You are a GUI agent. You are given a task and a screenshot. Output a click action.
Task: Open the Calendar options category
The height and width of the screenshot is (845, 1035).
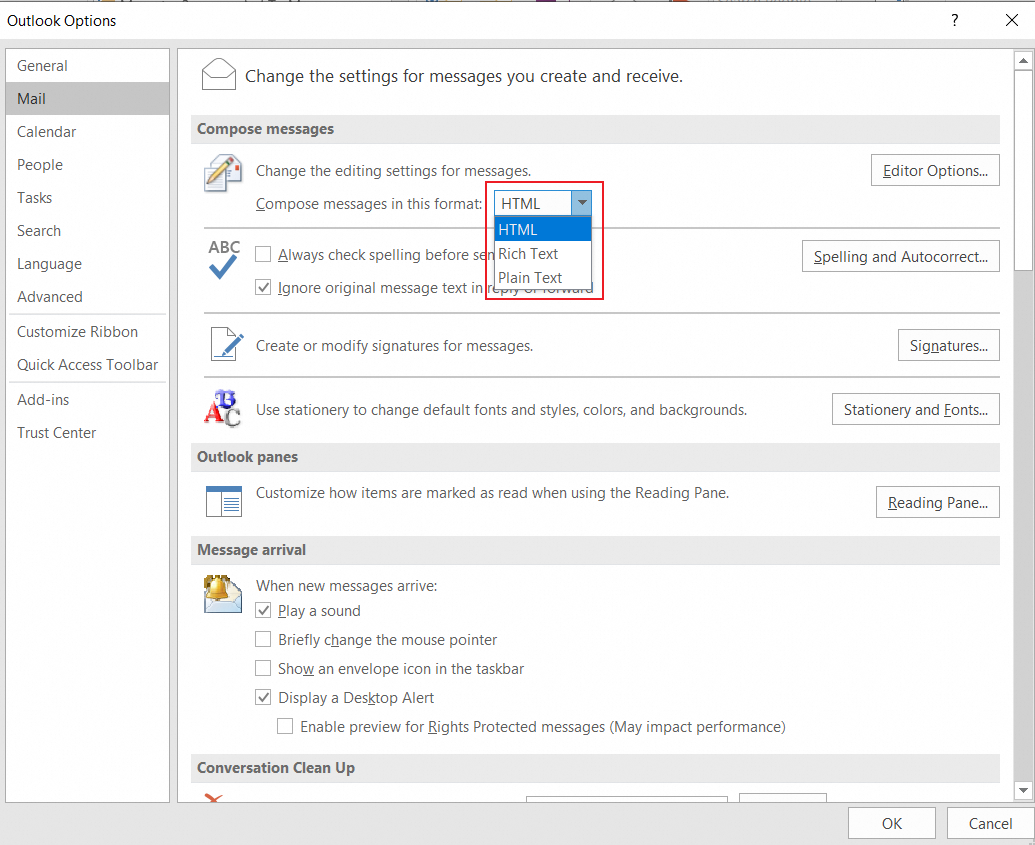click(x=87, y=131)
